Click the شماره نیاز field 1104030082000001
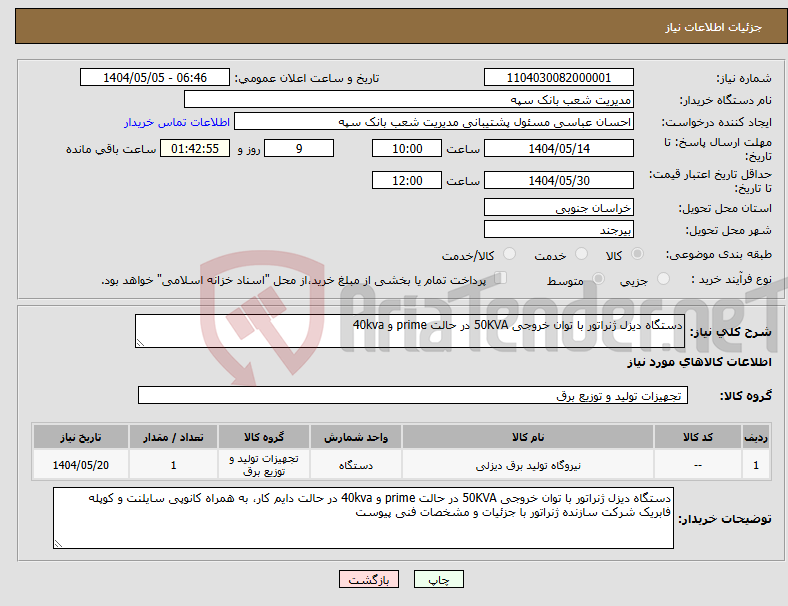The image size is (788, 606). [559, 77]
